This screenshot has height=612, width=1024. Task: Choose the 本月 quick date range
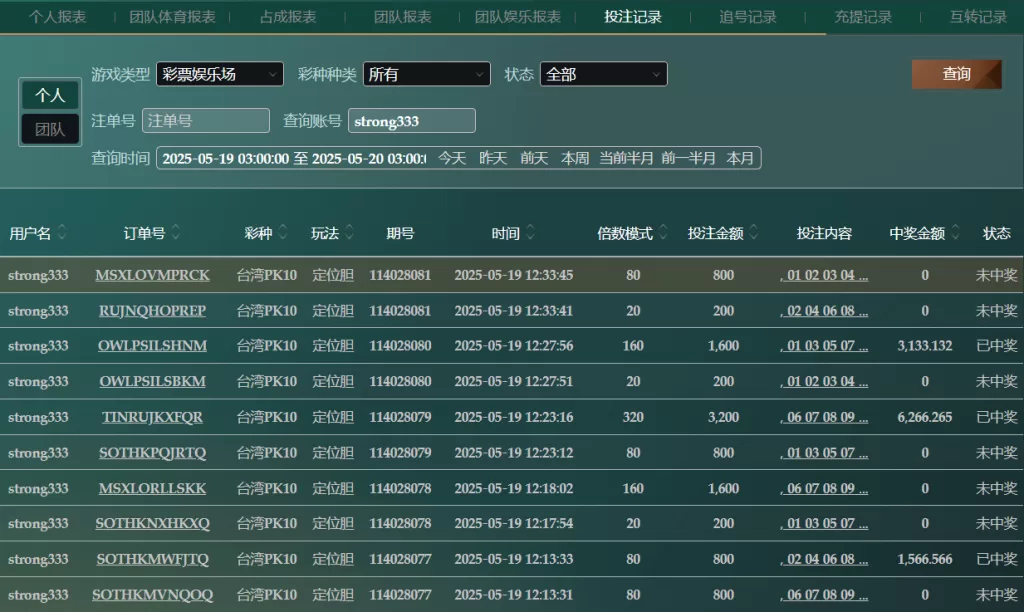coord(740,158)
